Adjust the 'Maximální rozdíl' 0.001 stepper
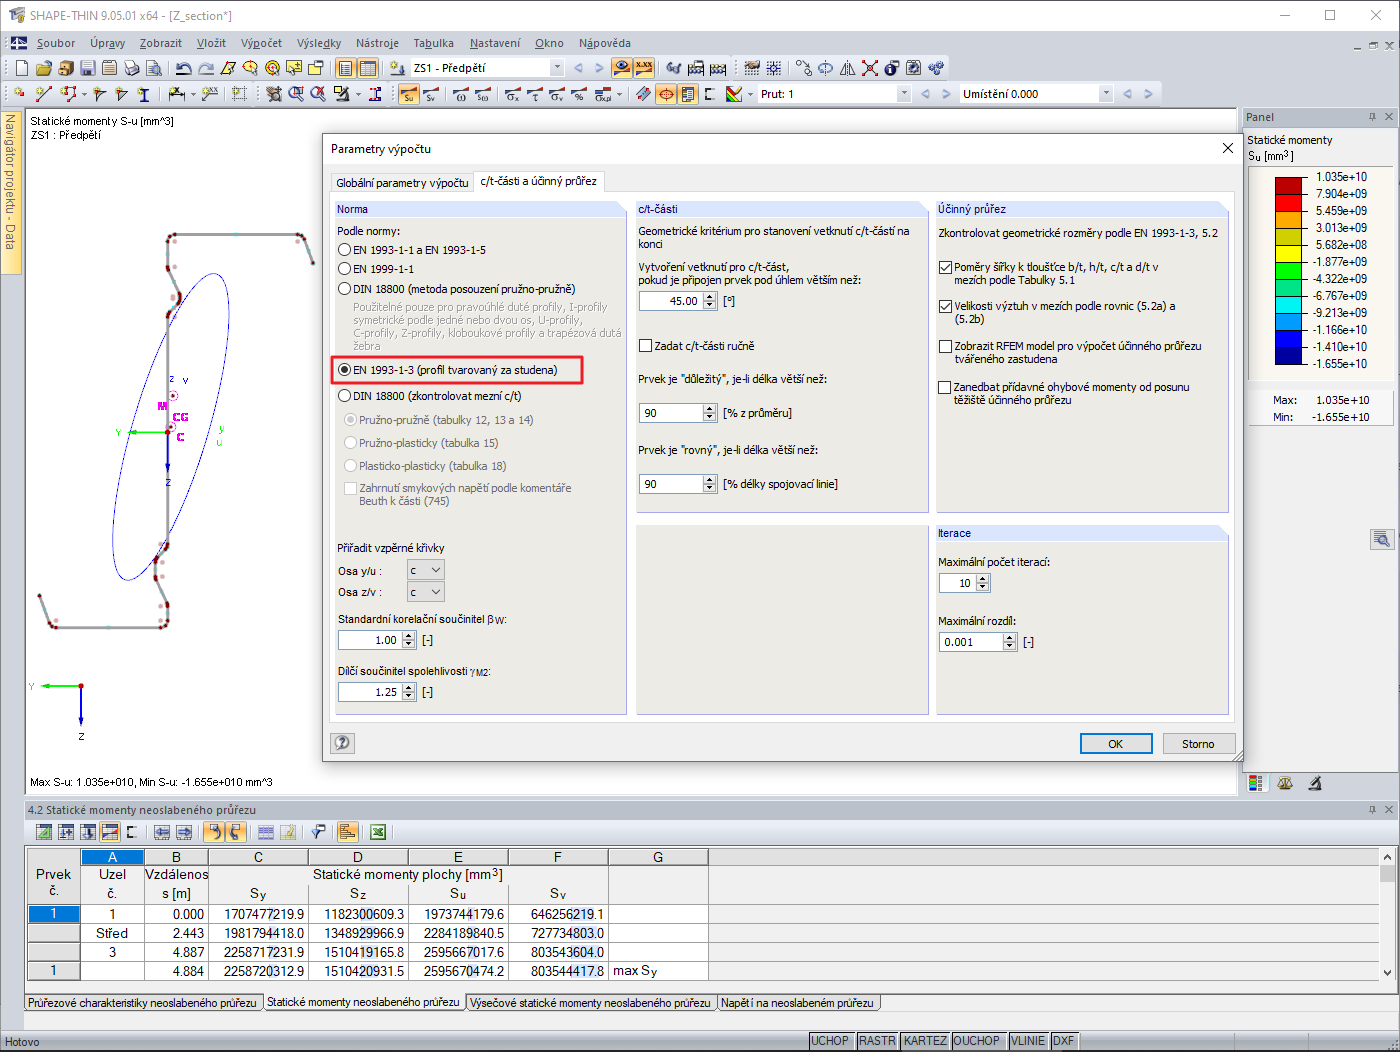 (x=1010, y=642)
